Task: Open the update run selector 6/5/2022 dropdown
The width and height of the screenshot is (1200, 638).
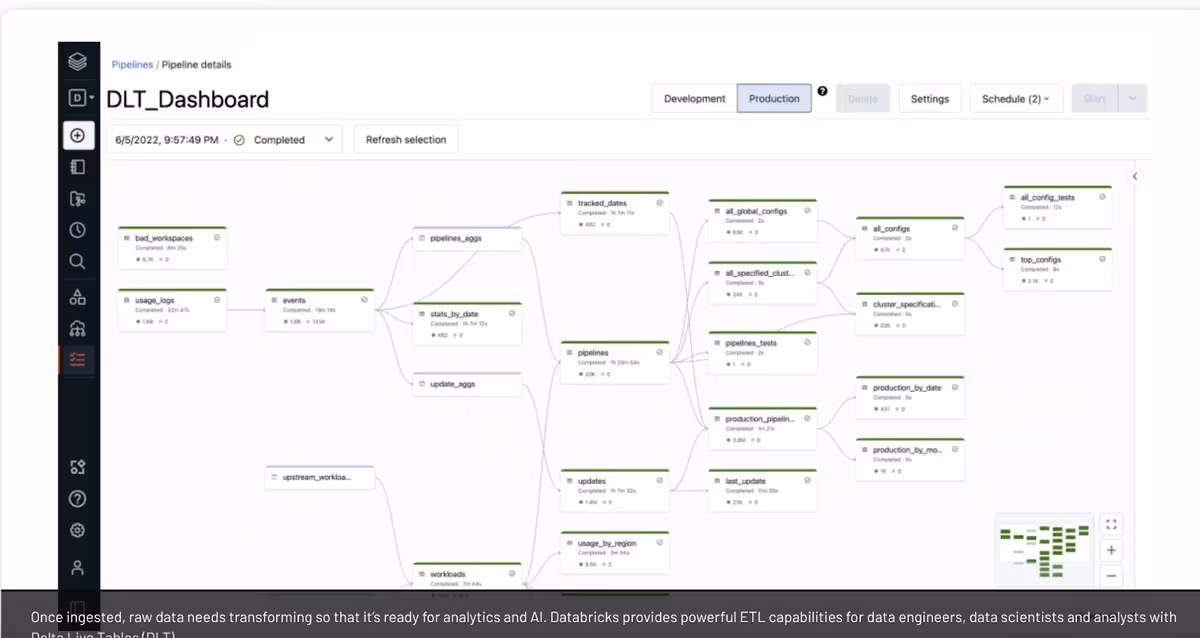Action: pyautogui.click(x=224, y=140)
